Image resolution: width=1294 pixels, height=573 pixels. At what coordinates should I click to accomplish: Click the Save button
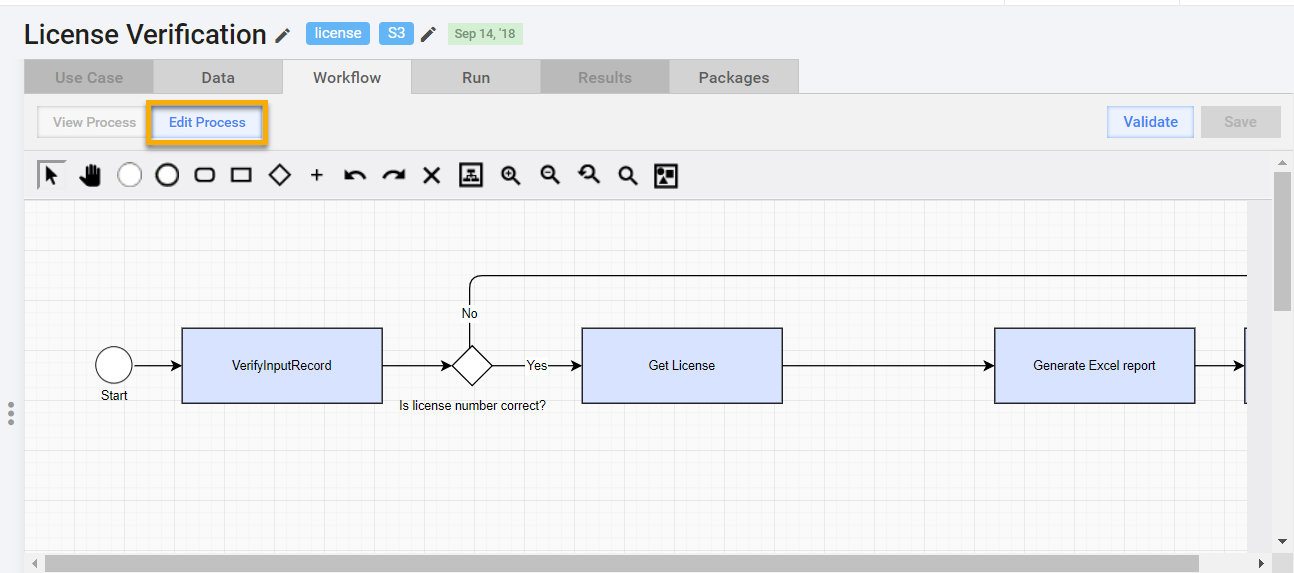coord(1240,122)
